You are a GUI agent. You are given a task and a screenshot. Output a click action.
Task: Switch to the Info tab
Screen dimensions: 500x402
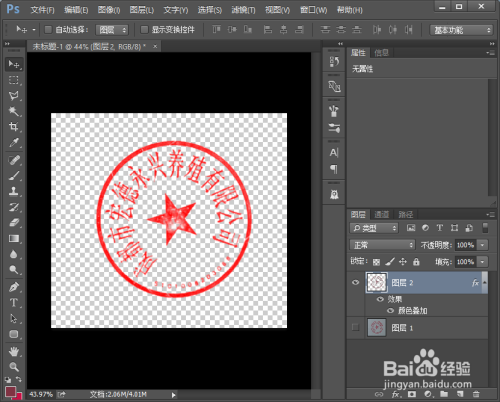pos(381,53)
